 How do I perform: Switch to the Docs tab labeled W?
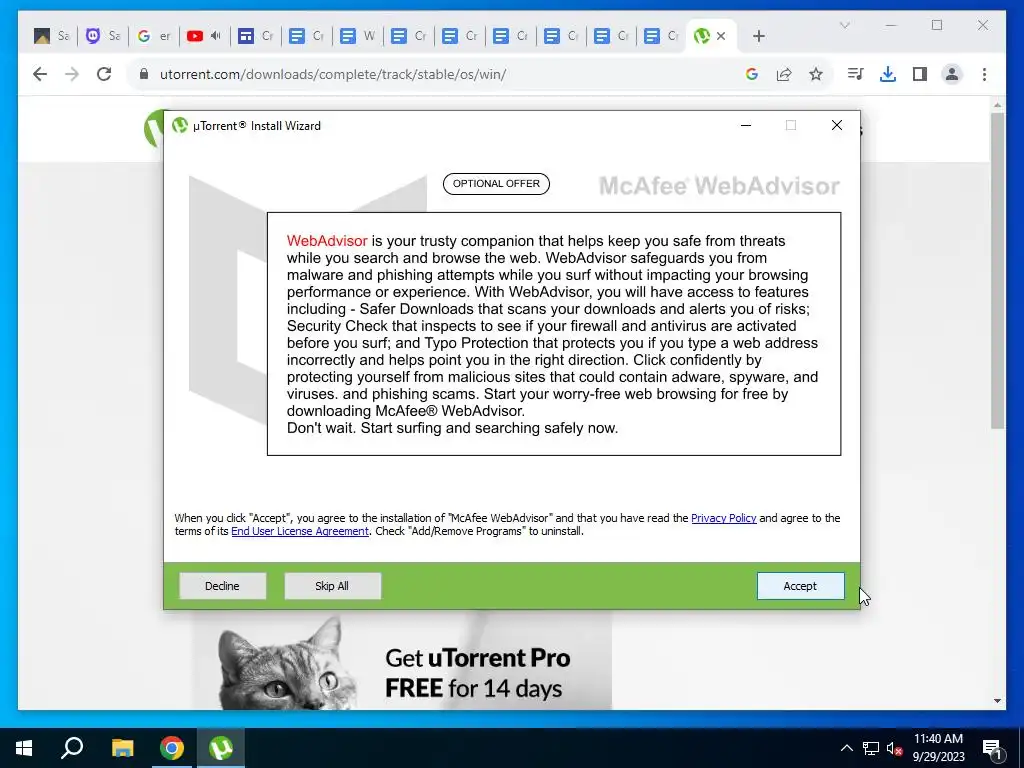[x=357, y=36]
